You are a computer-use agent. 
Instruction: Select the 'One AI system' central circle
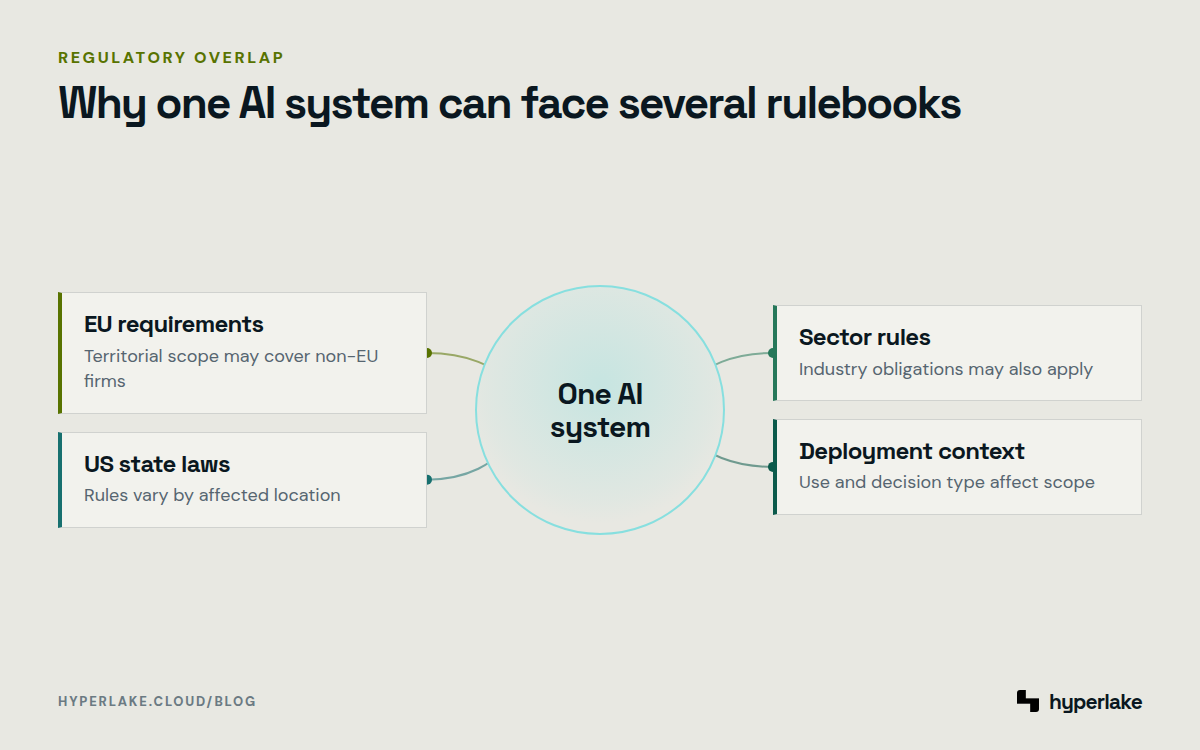click(x=600, y=409)
